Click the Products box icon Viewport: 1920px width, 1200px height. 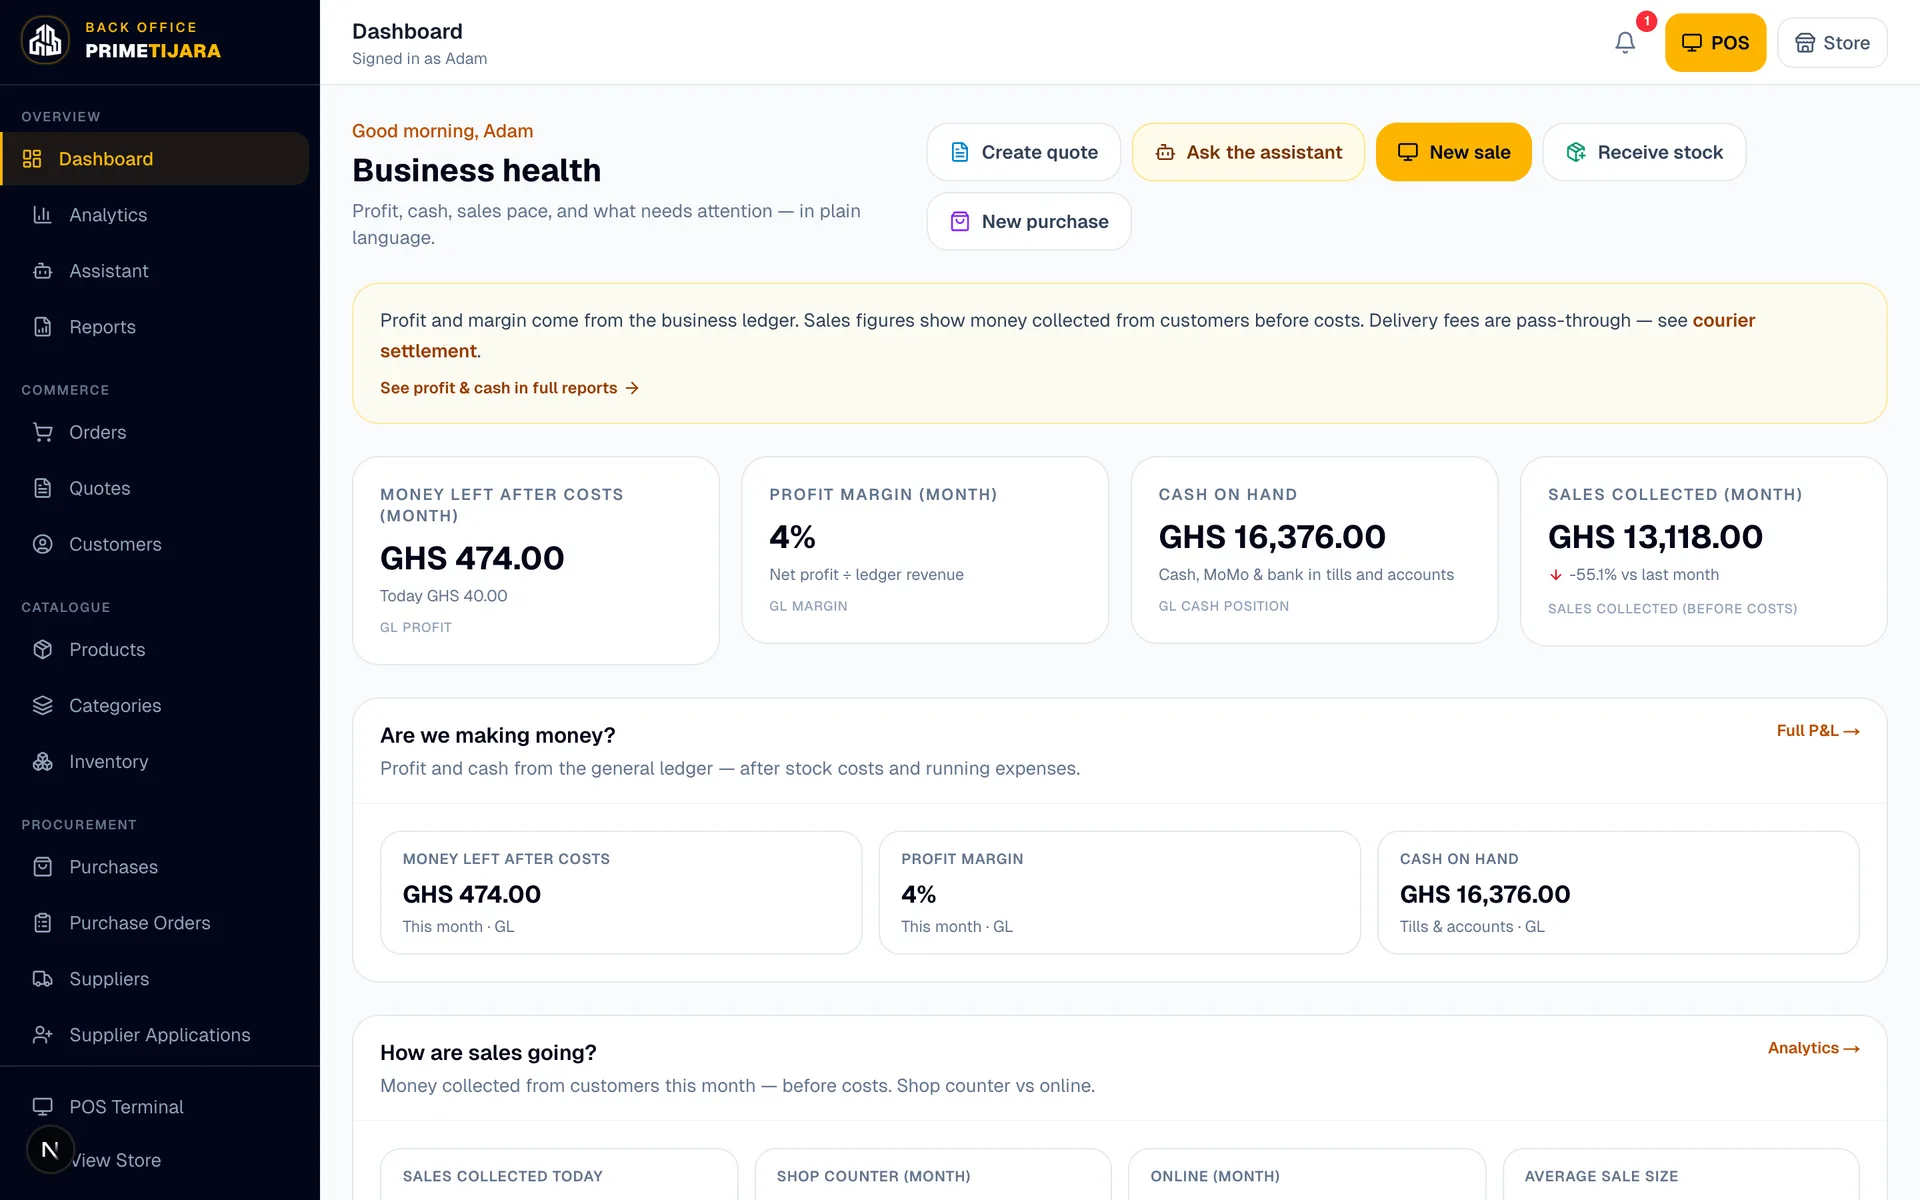coord(42,650)
